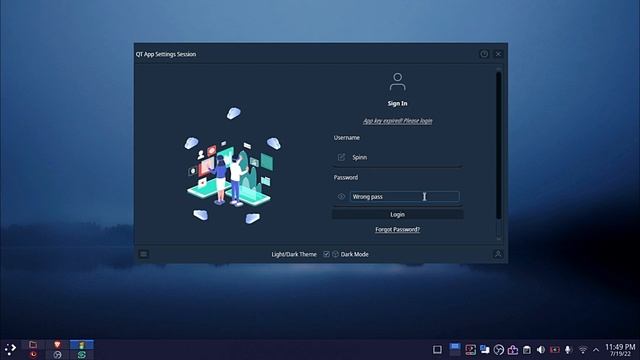Open the Forgot Password? link

point(398,229)
